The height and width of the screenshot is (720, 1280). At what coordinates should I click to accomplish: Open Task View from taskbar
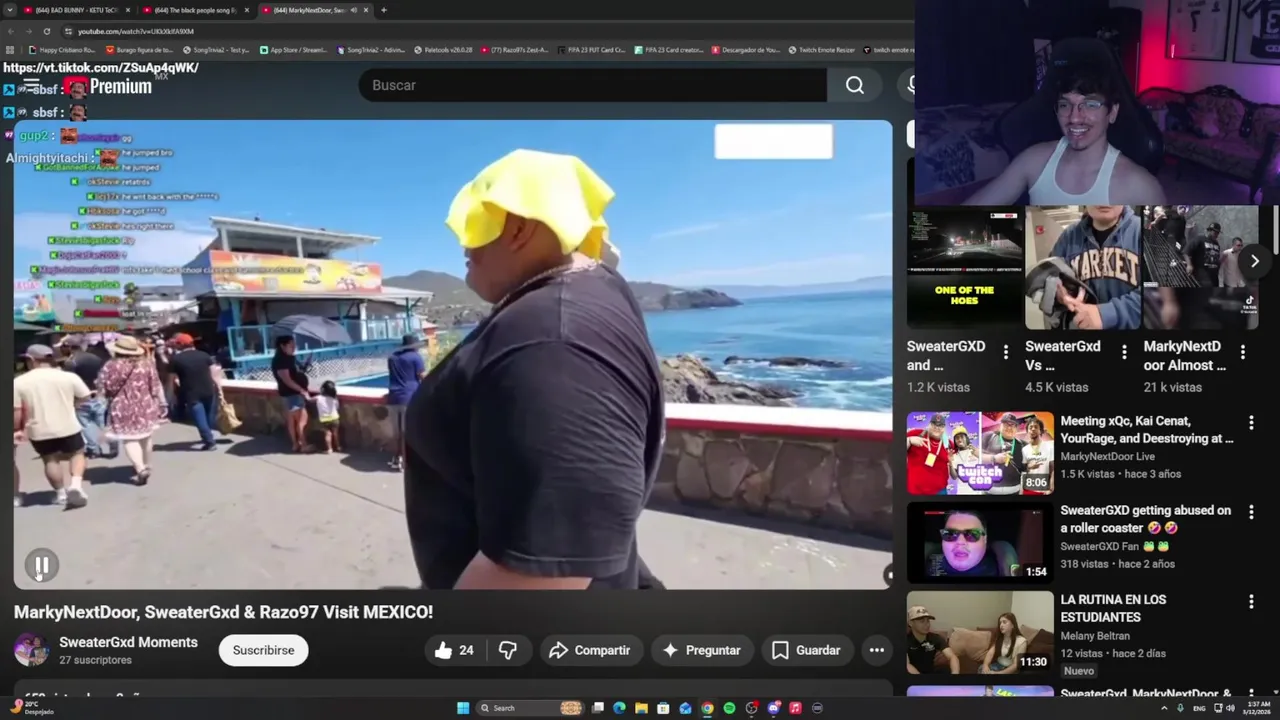pyautogui.click(x=597, y=708)
